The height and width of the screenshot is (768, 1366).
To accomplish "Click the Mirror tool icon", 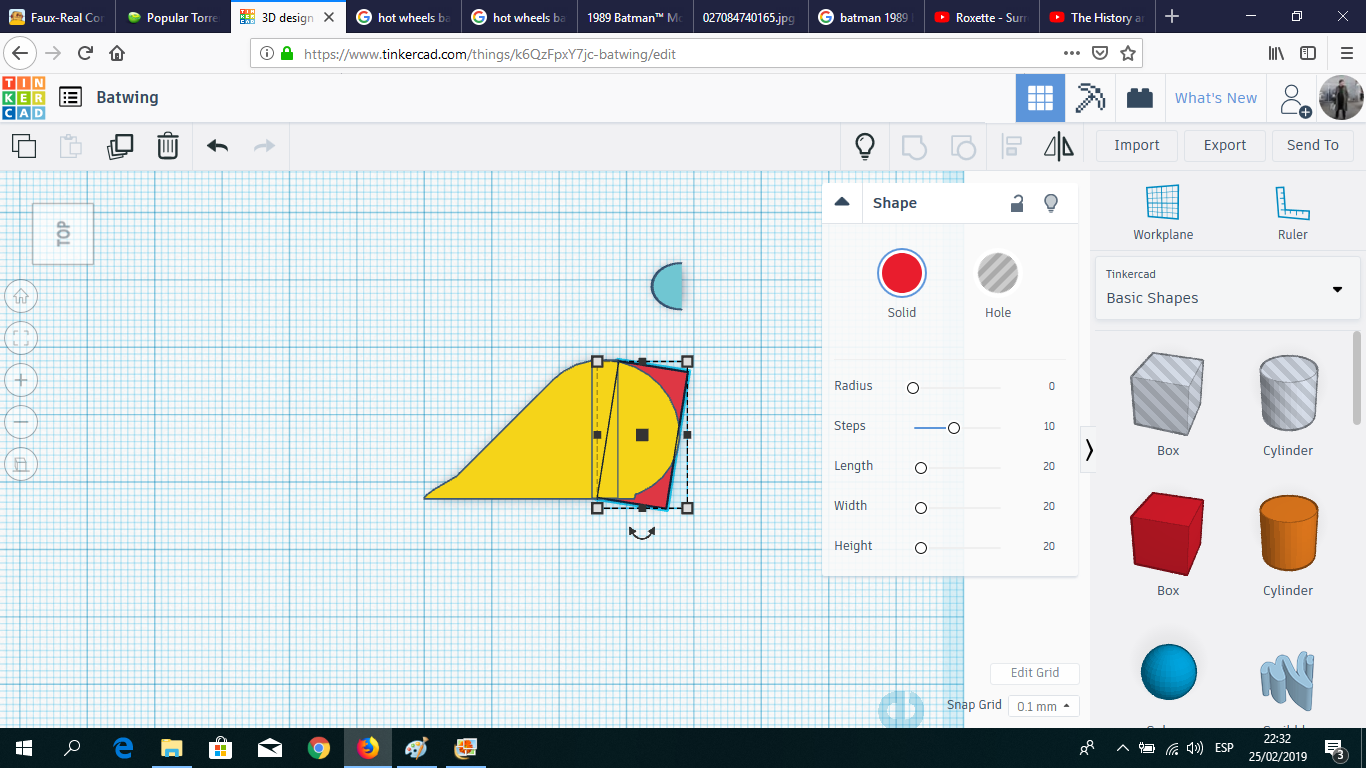I will (x=1059, y=146).
